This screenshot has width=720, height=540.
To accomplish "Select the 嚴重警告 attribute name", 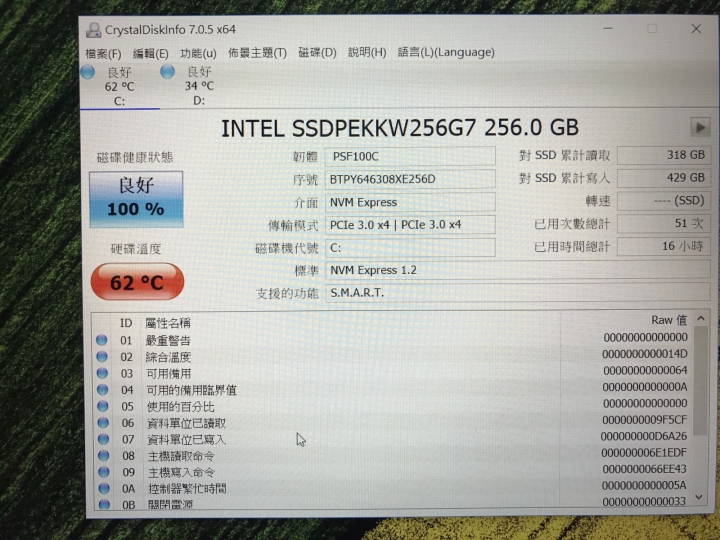I will 168,340.
